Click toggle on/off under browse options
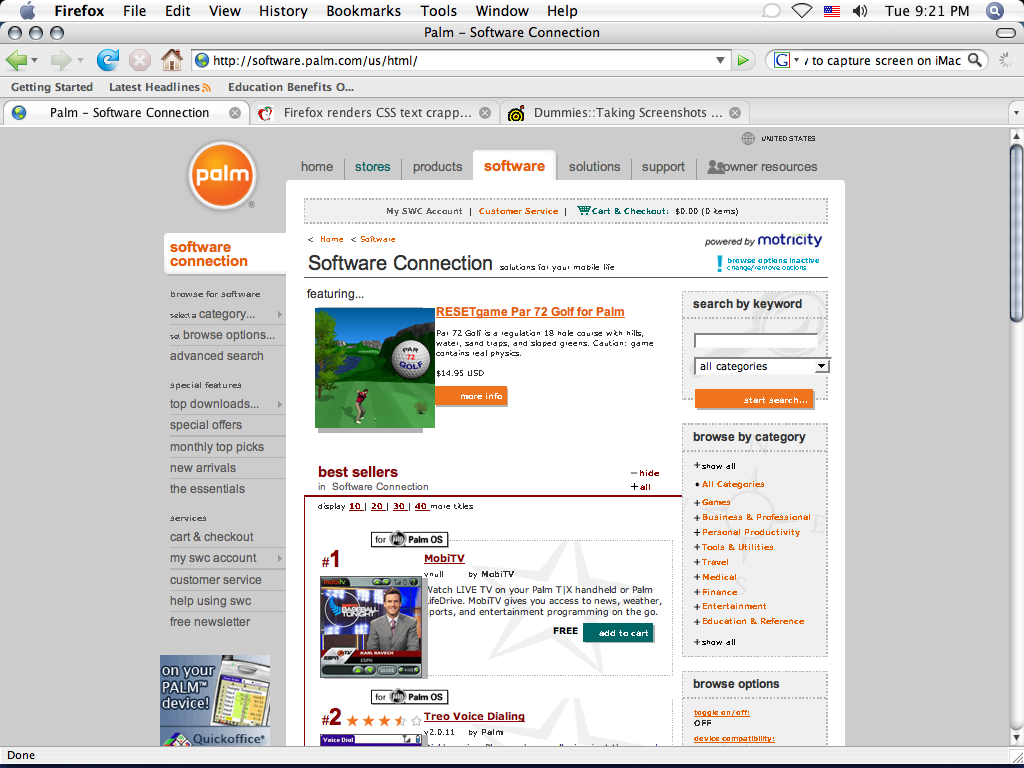This screenshot has width=1024, height=768. point(722,712)
